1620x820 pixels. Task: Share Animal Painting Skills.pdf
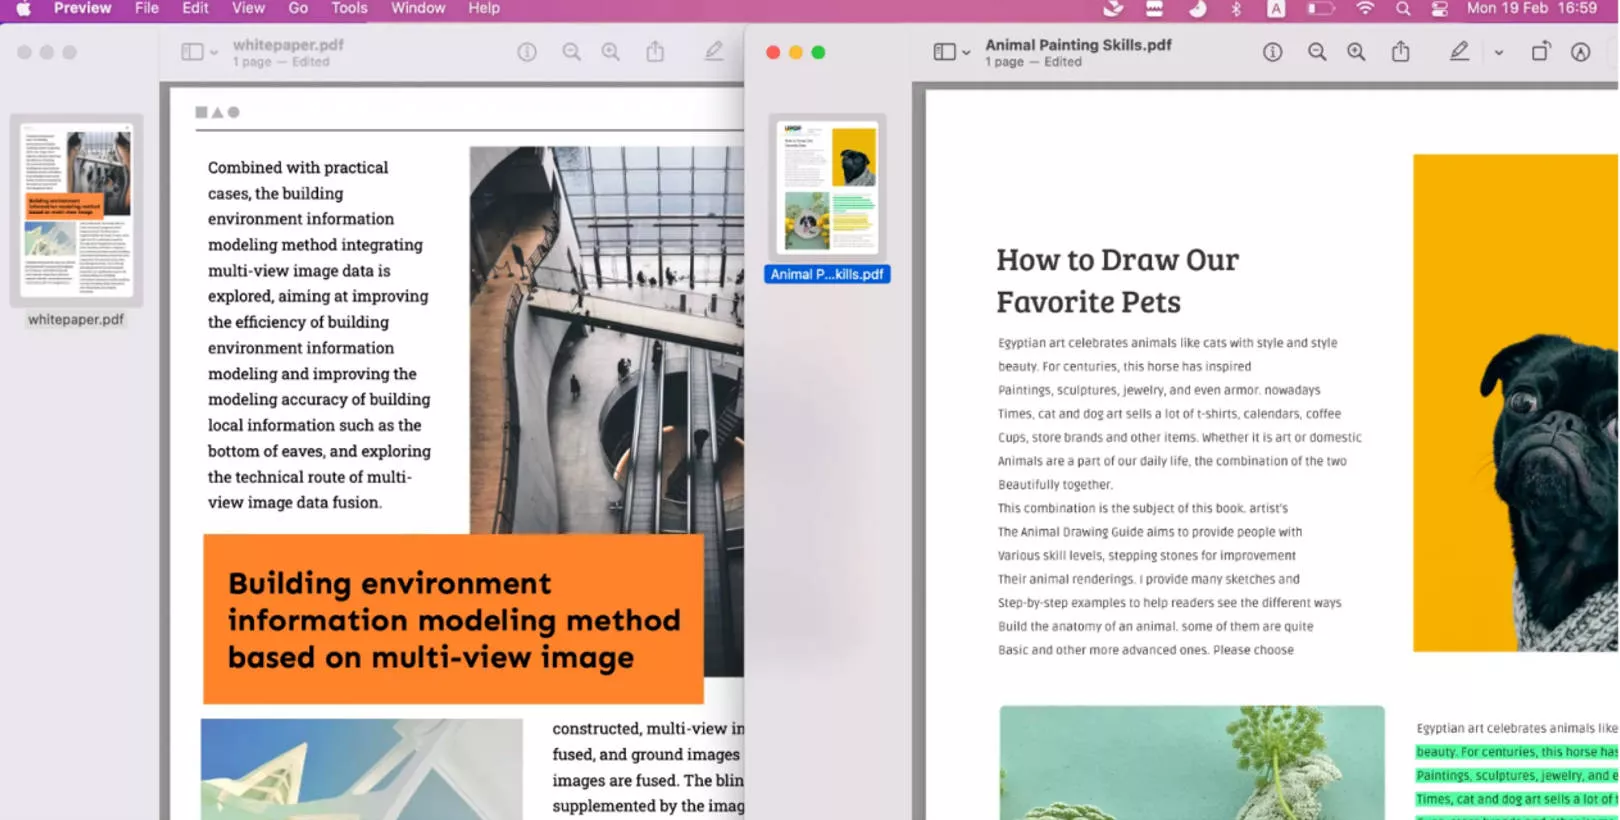[1401, 52]
